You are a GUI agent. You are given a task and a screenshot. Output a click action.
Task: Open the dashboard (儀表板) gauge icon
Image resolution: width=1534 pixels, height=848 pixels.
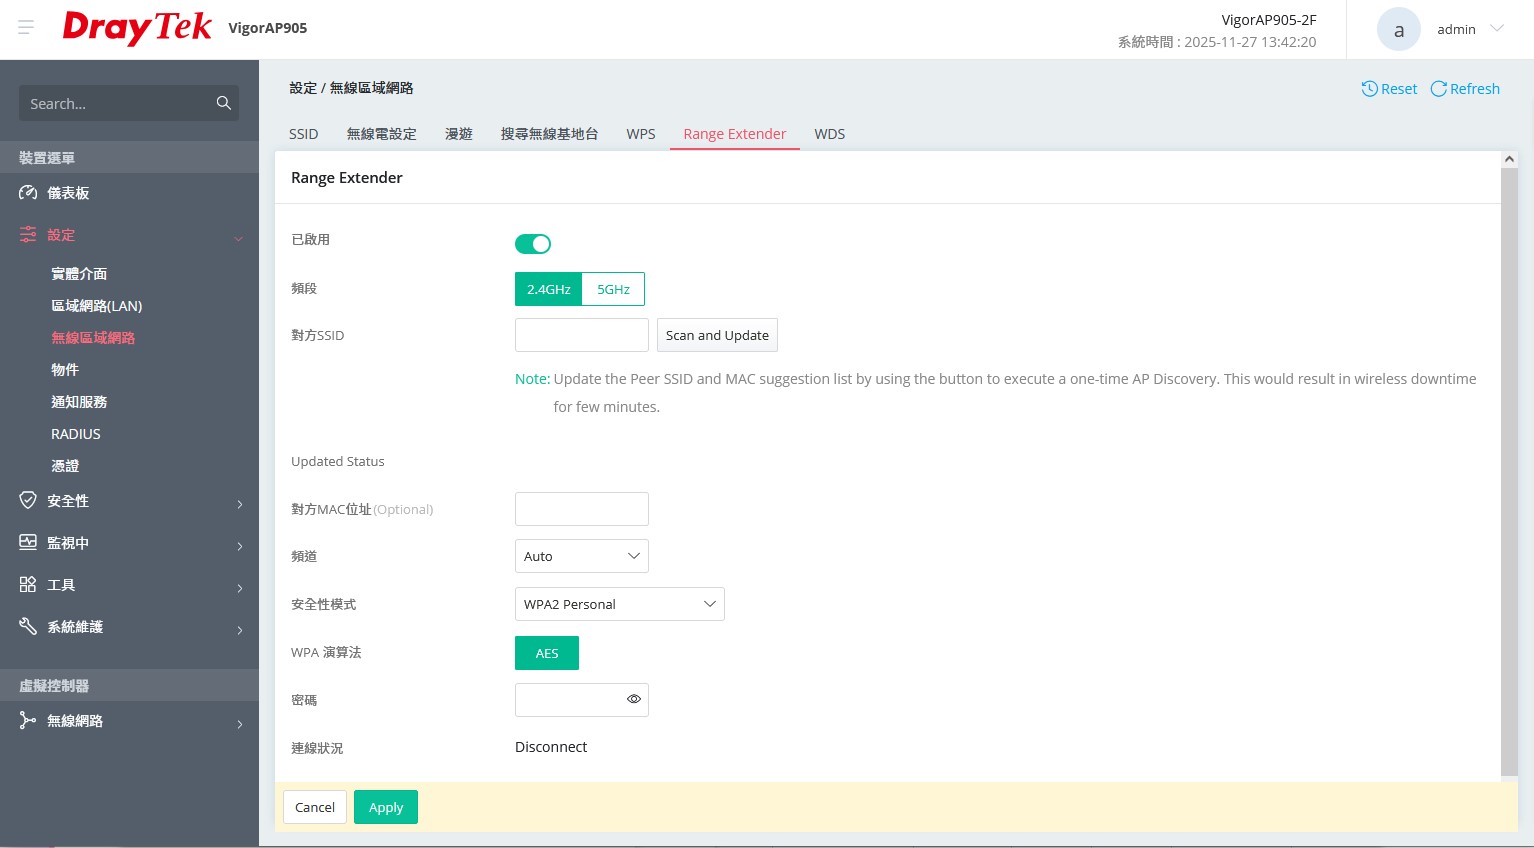[x=28, y=193]
